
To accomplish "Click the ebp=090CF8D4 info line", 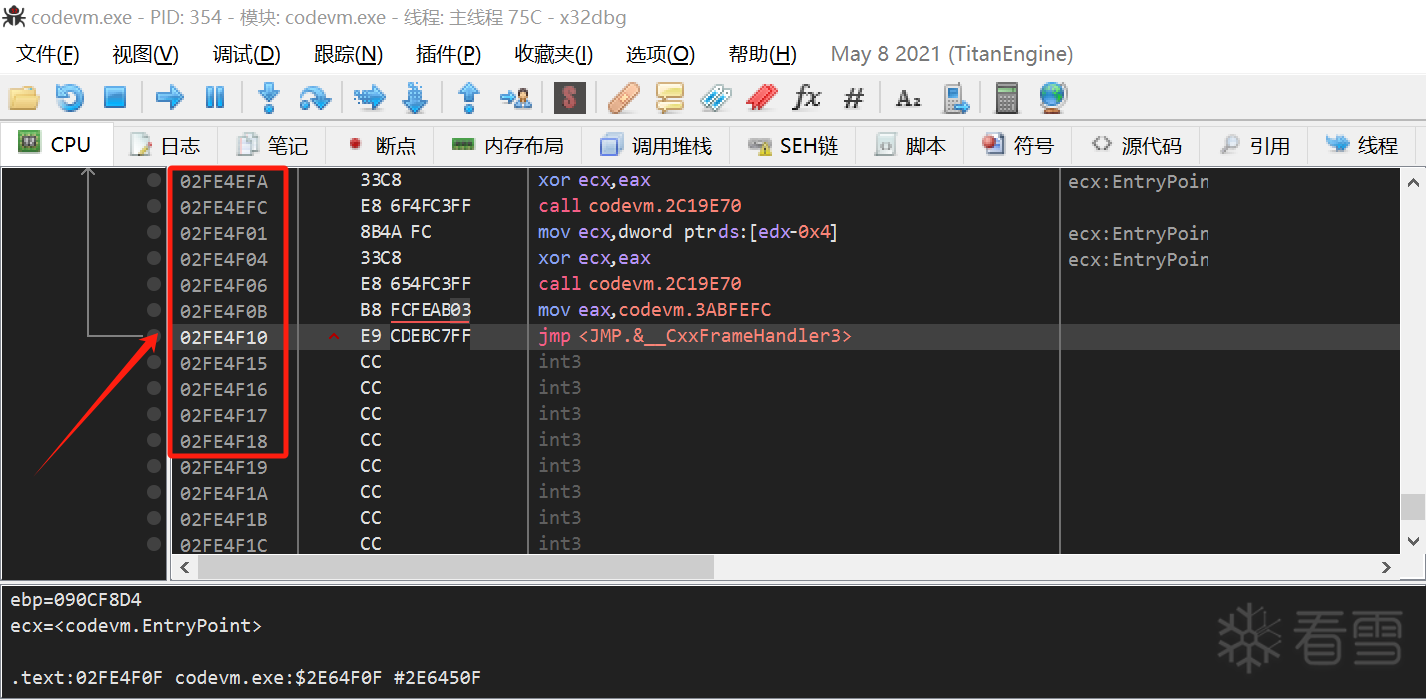I will 76,600.
